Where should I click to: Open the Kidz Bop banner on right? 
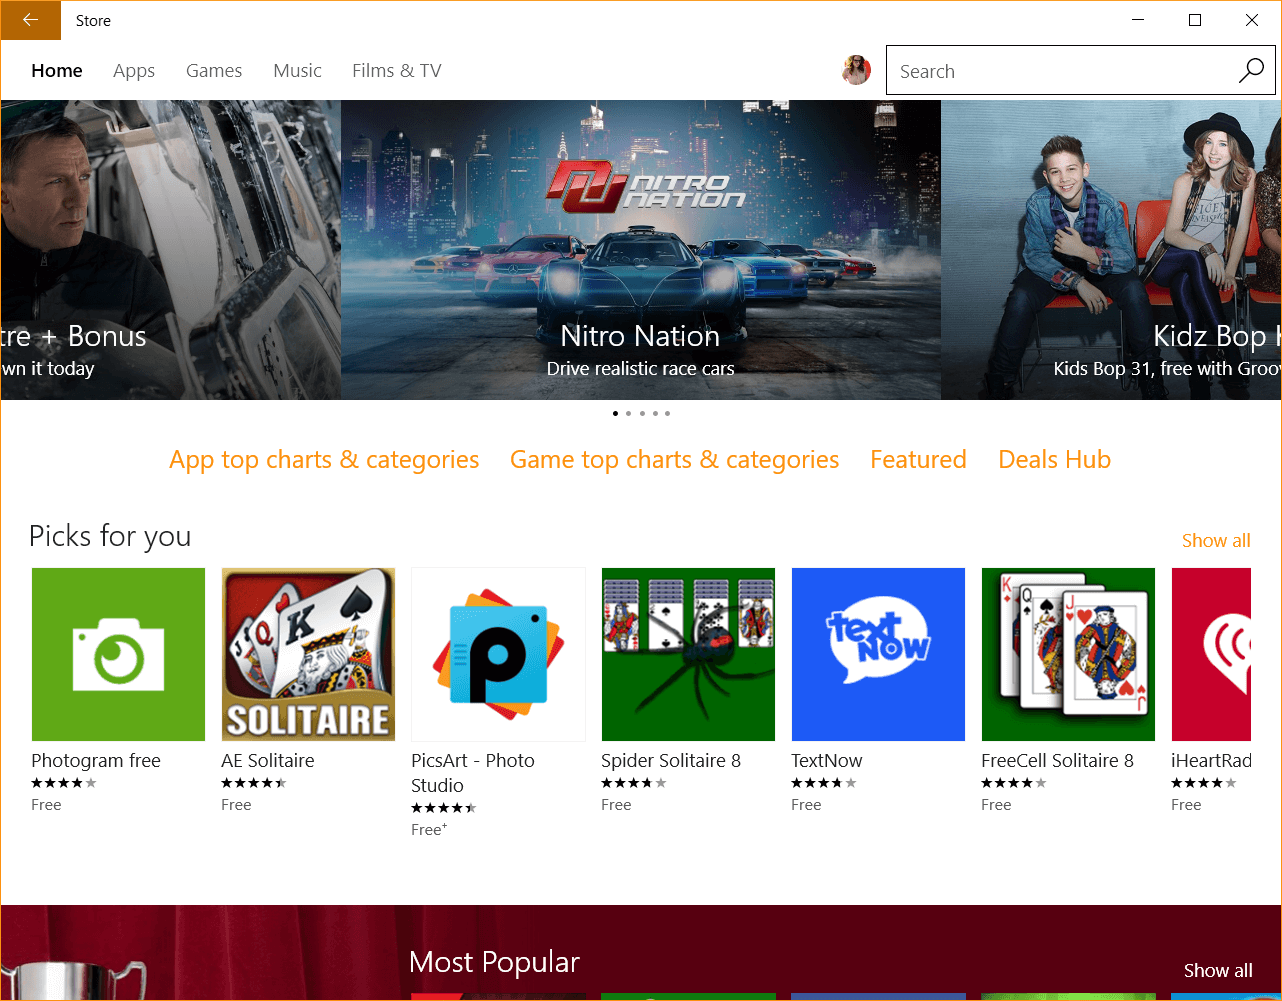(1111, 250)
